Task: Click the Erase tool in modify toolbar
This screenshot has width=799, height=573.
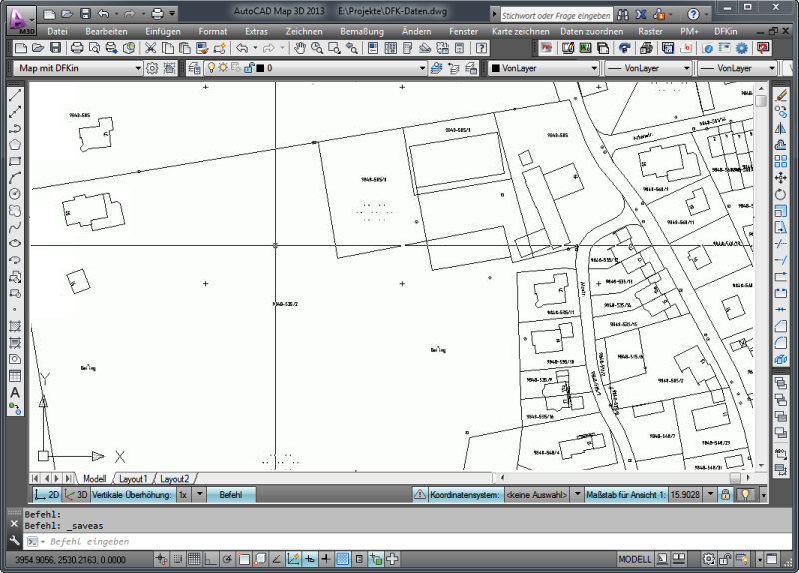Action: (782, 96)
